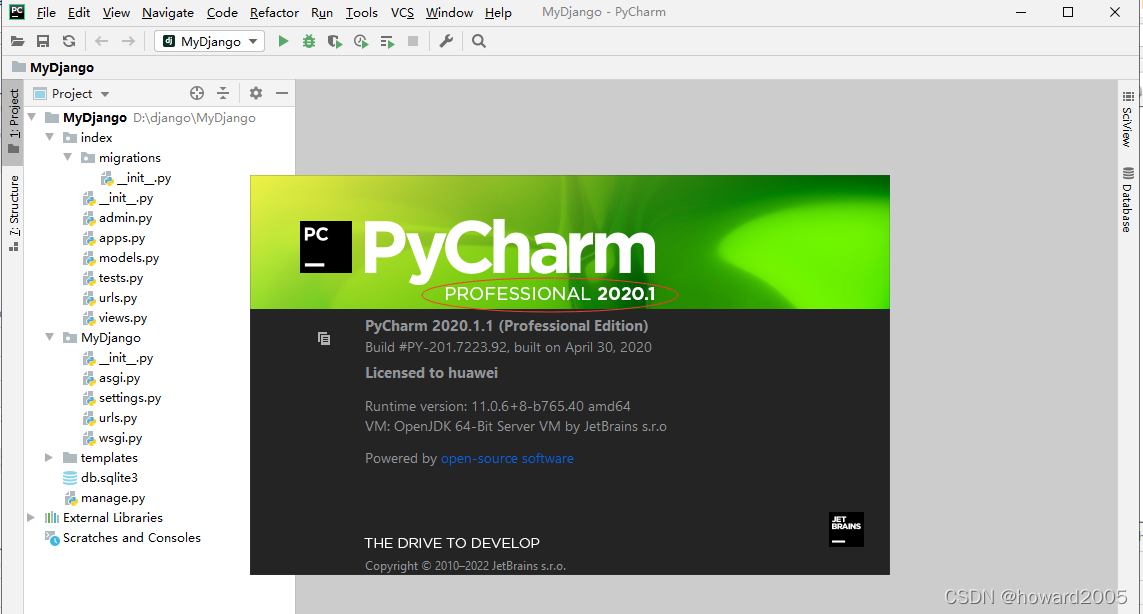The width and height of the screenshot is (1143, 614).
Task: Expand the External Libraries node arrow
Action: 31,517
